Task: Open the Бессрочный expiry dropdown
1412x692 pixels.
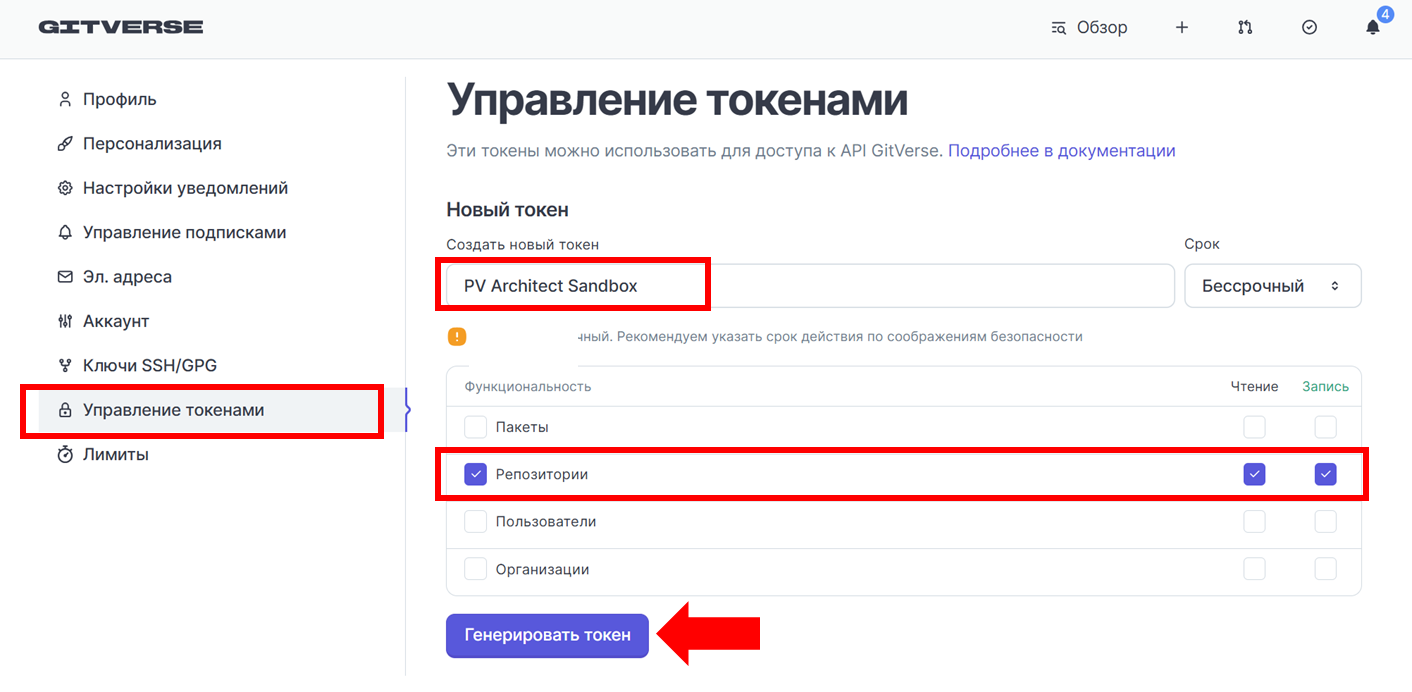Action: (1273, 286)
